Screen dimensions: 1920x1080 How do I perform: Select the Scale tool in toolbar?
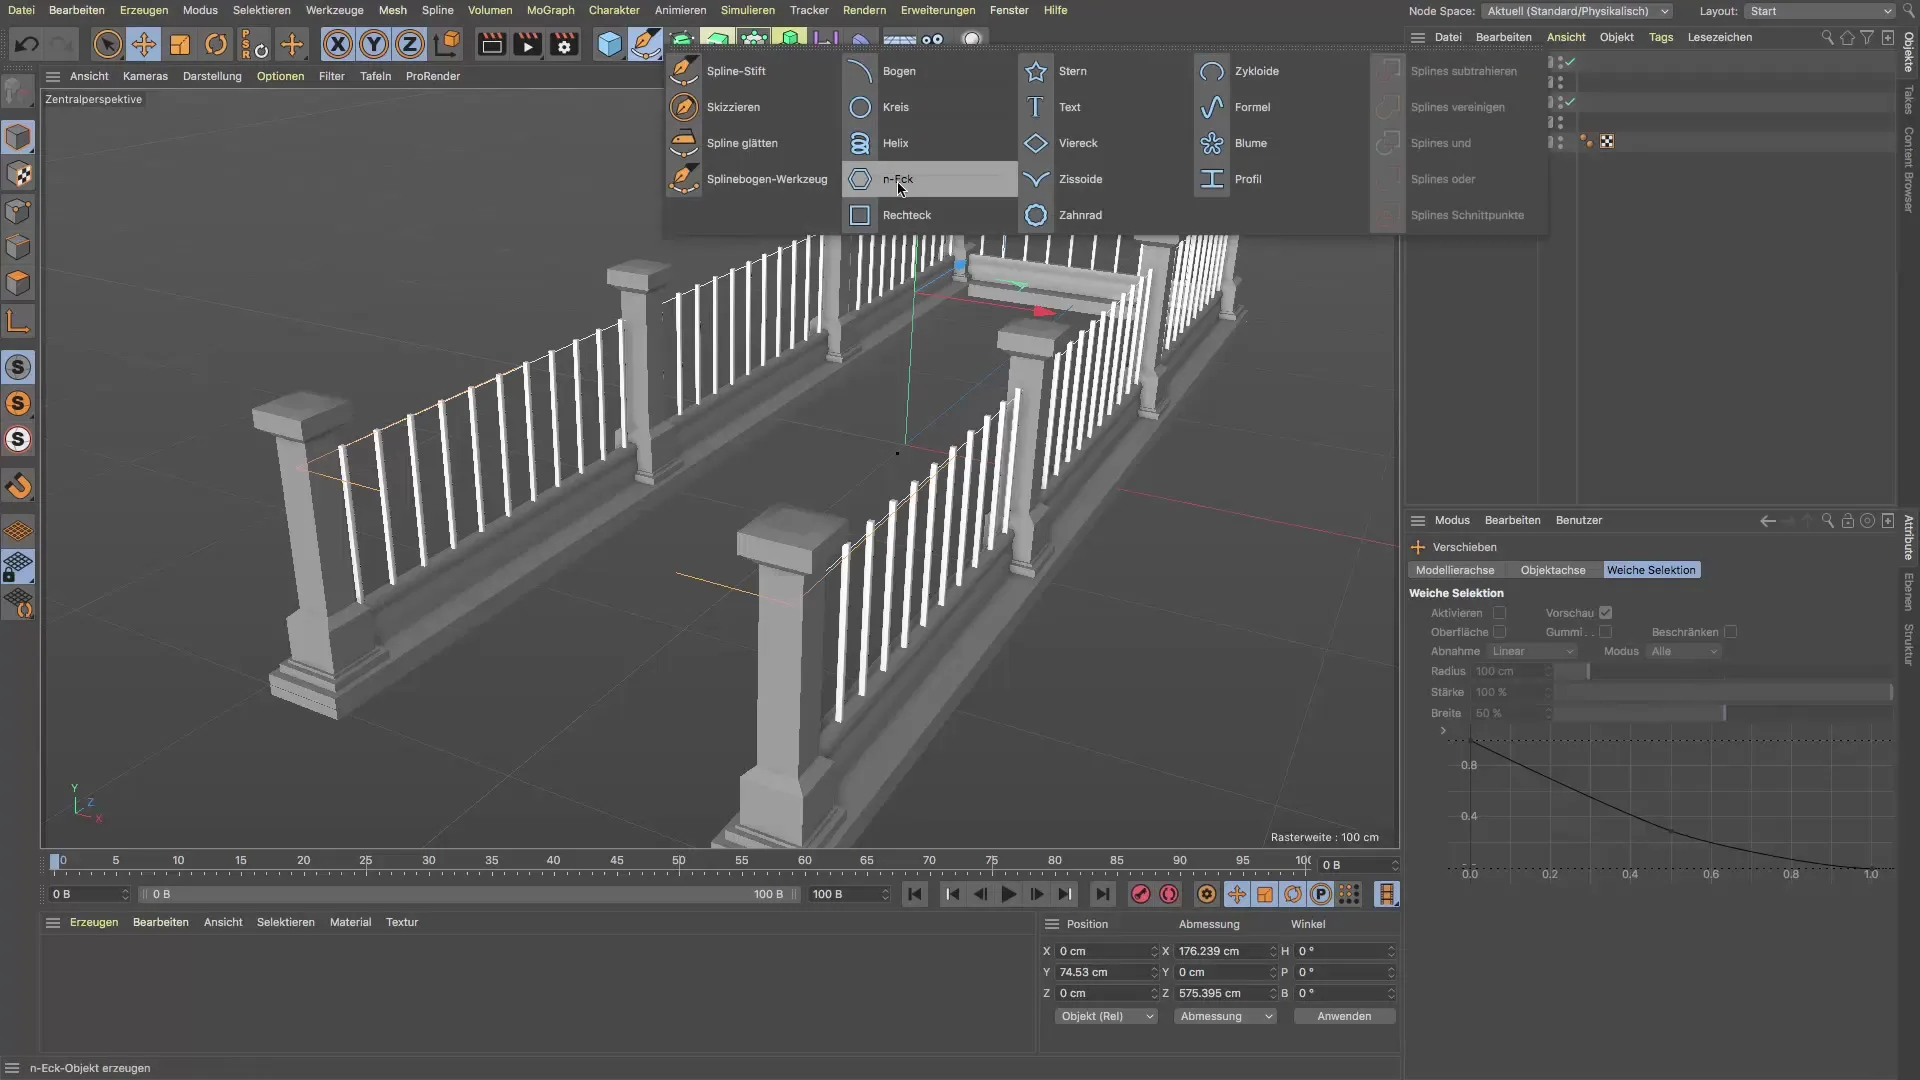[180, 44]
